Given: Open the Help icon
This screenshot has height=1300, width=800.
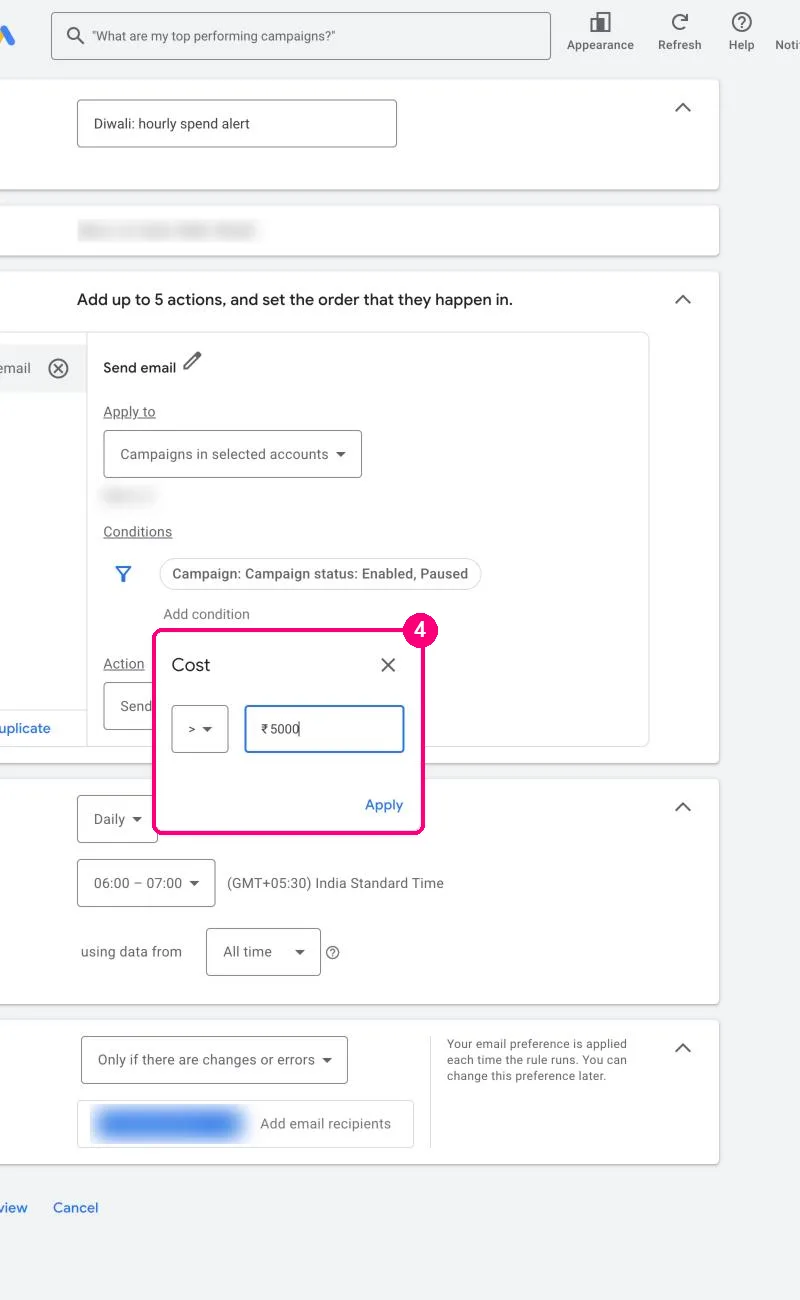Looking at the screenshot, I should (741, 22).
